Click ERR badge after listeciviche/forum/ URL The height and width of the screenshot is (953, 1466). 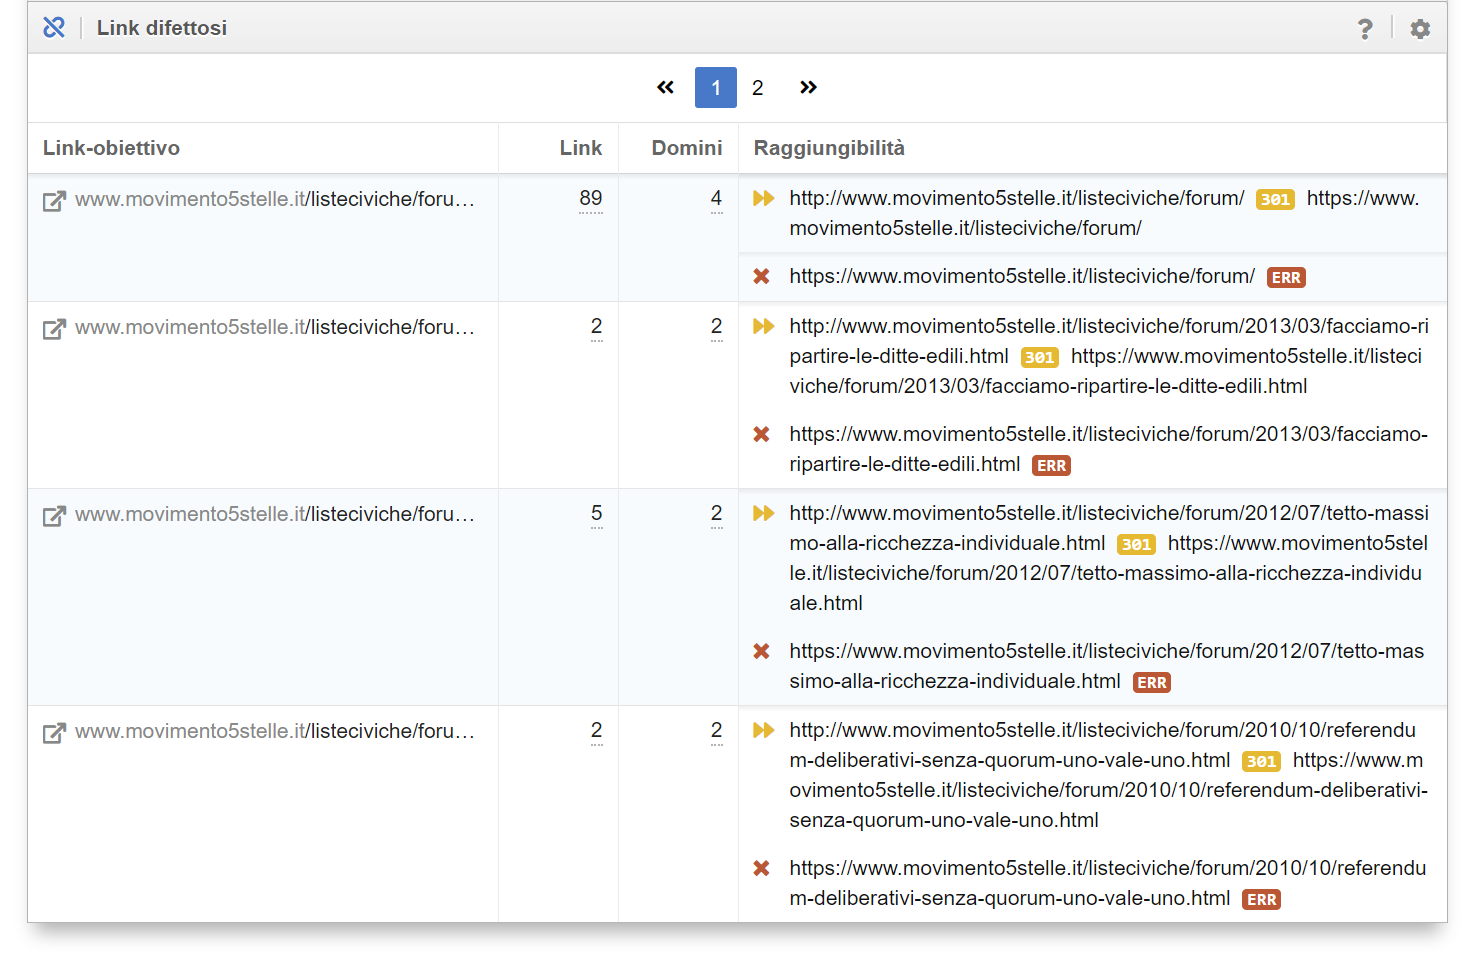[x=1286, y=278]
